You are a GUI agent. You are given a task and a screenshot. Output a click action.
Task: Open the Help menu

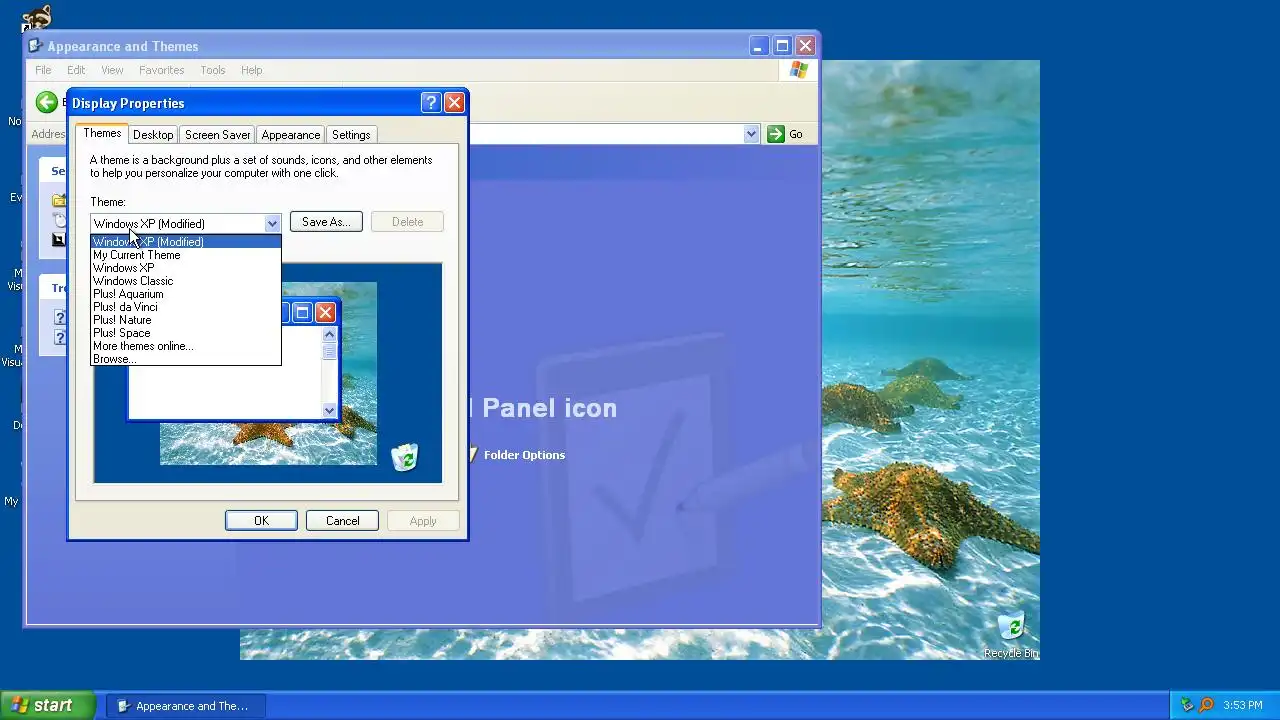[251, 70]
